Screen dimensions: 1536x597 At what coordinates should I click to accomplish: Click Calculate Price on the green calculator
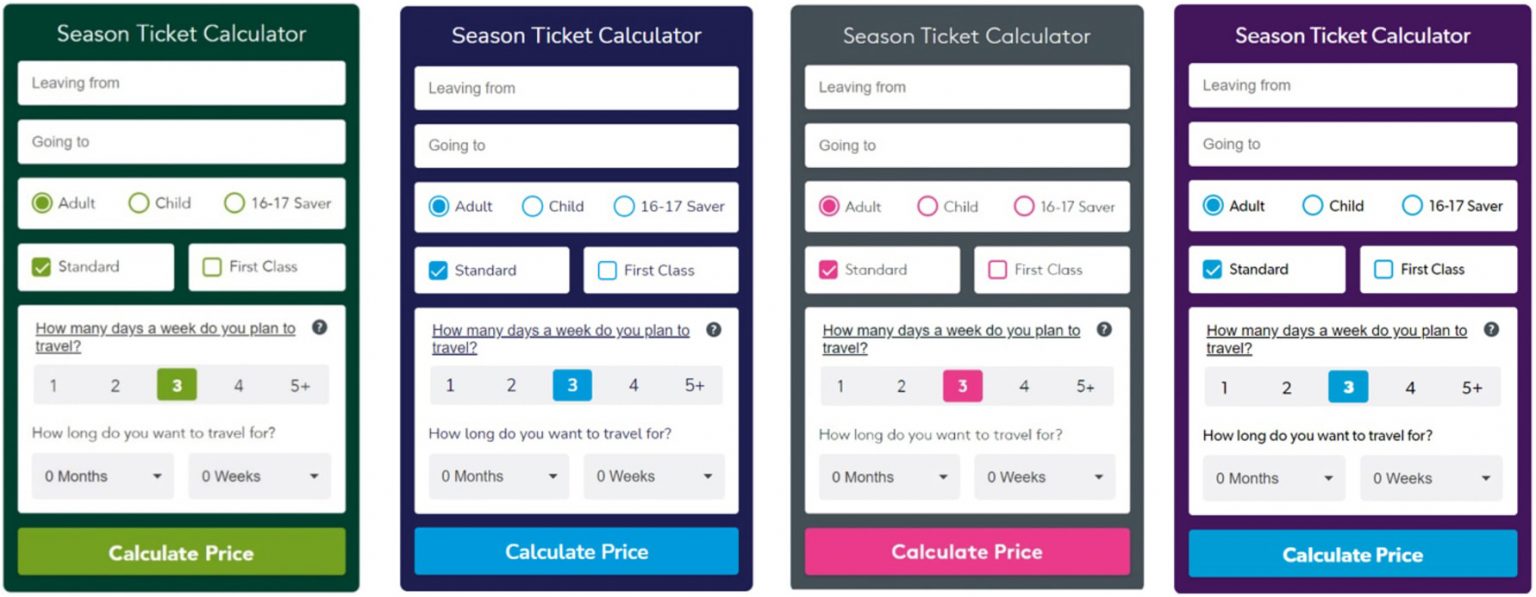click(181, 552)
